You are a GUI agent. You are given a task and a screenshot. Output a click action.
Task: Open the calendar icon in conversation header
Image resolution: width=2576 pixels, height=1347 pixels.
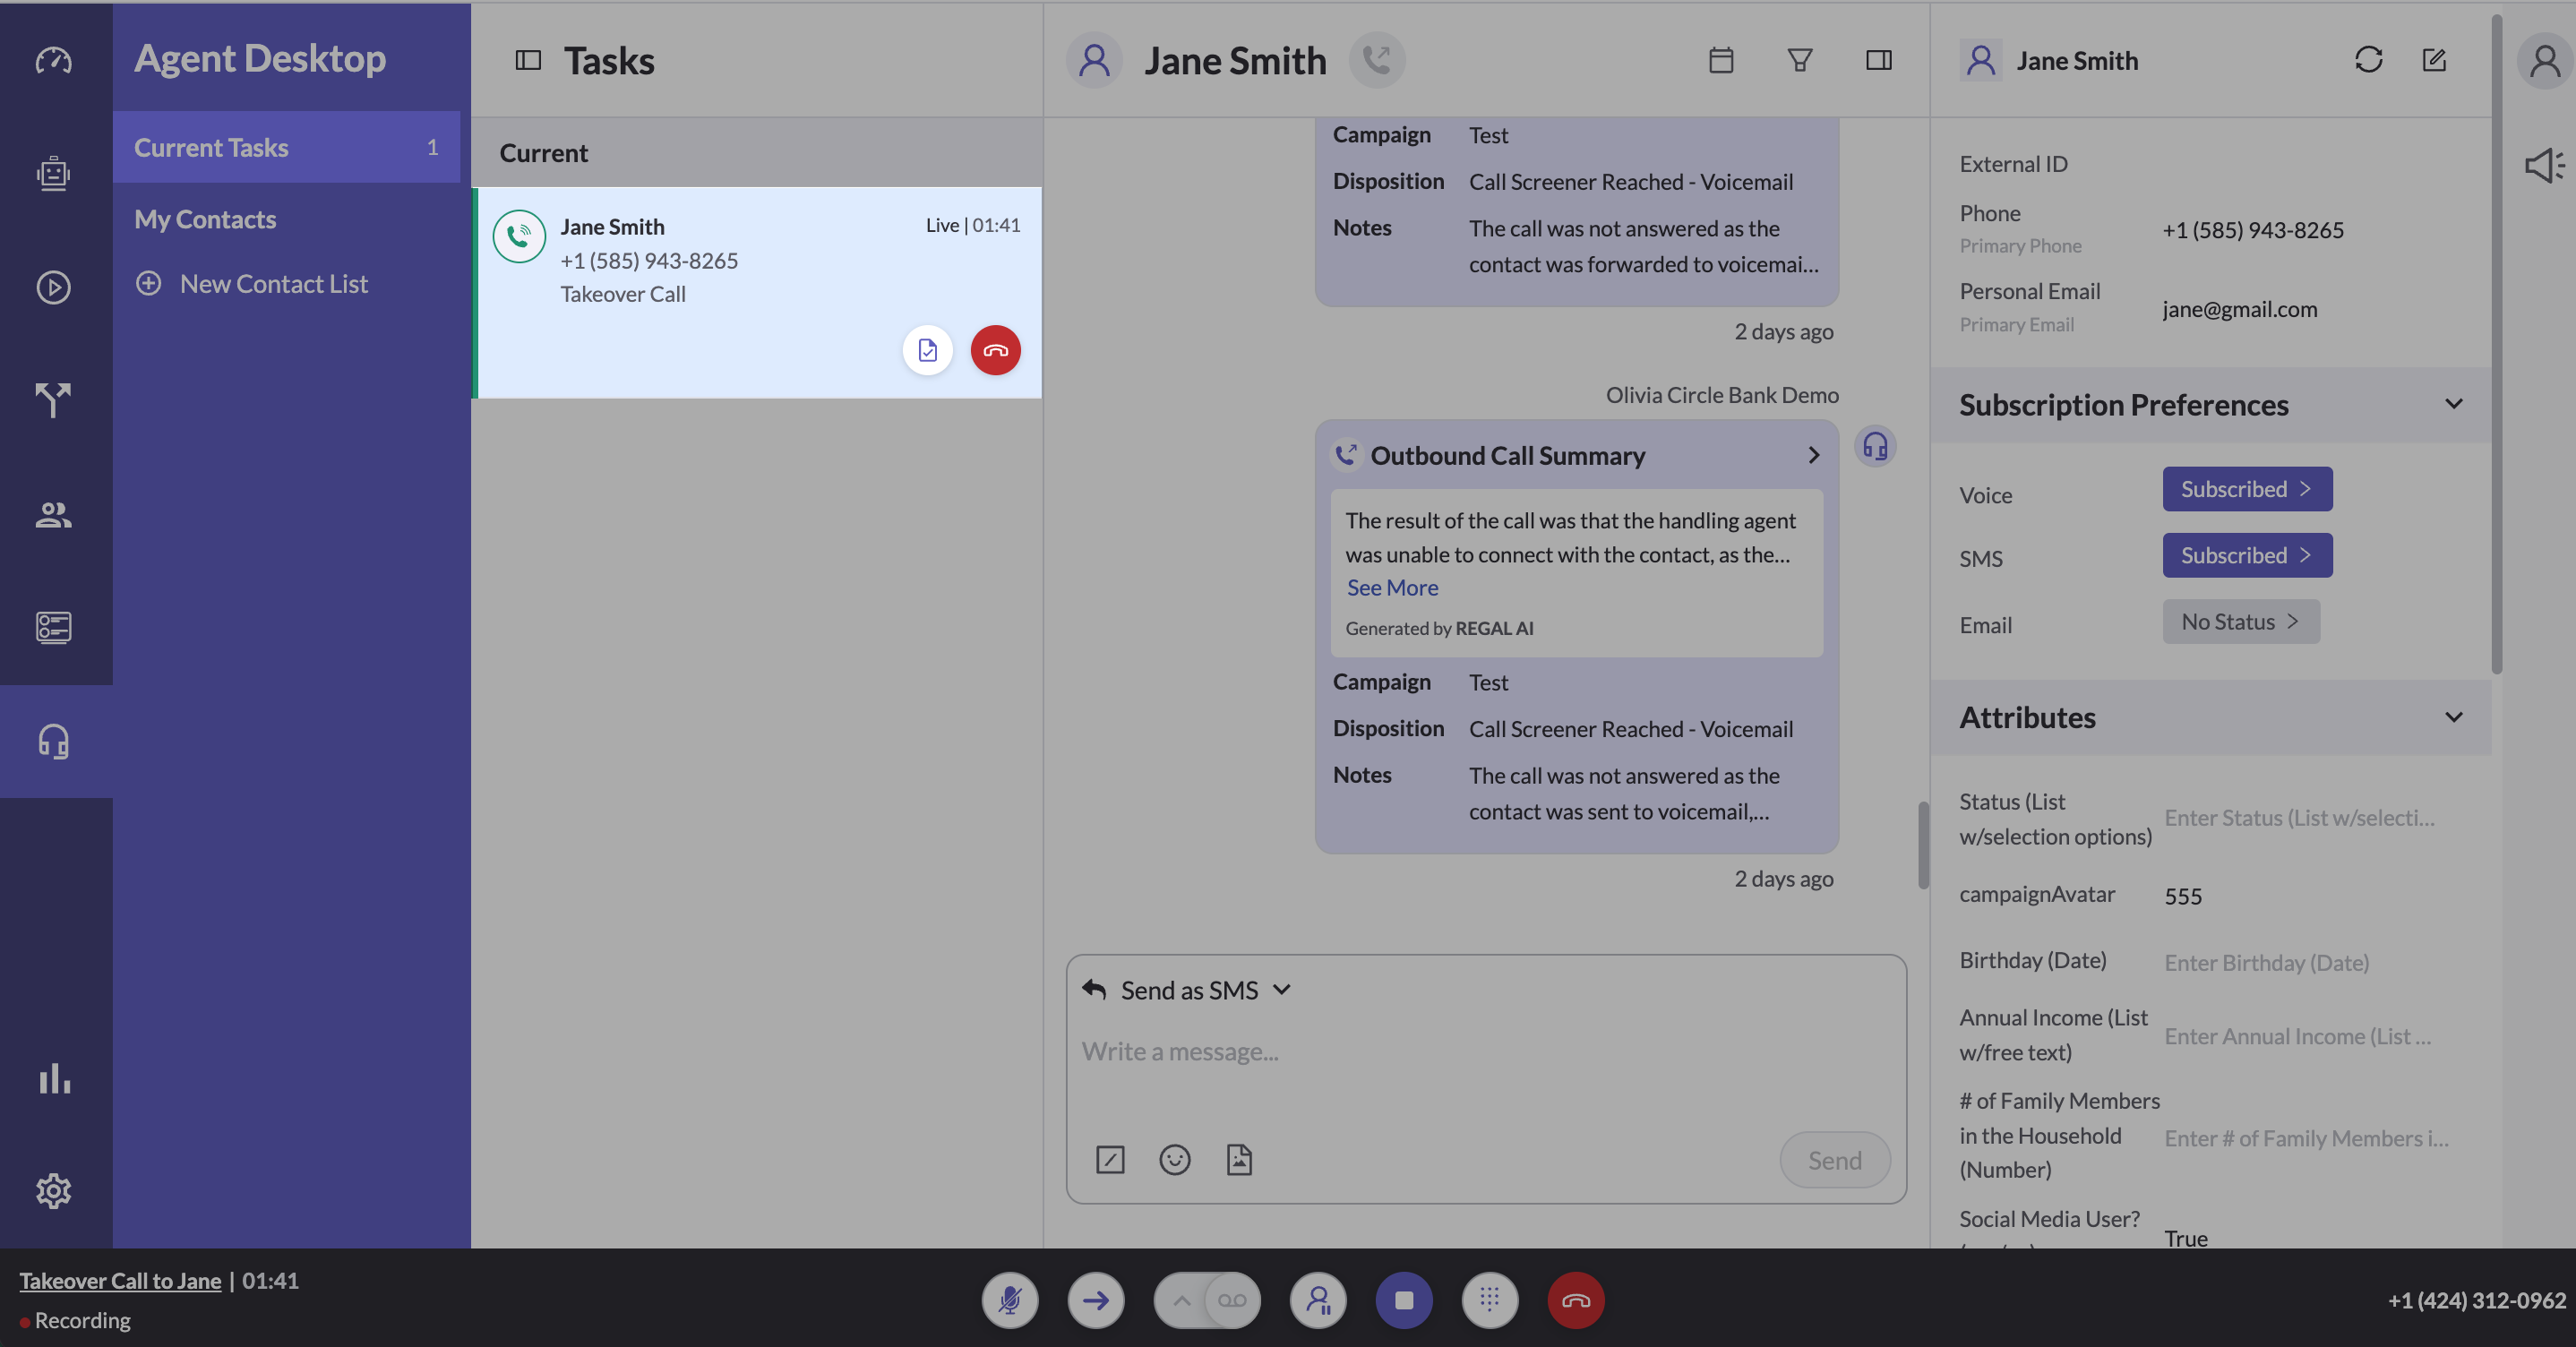(1720, 60)
